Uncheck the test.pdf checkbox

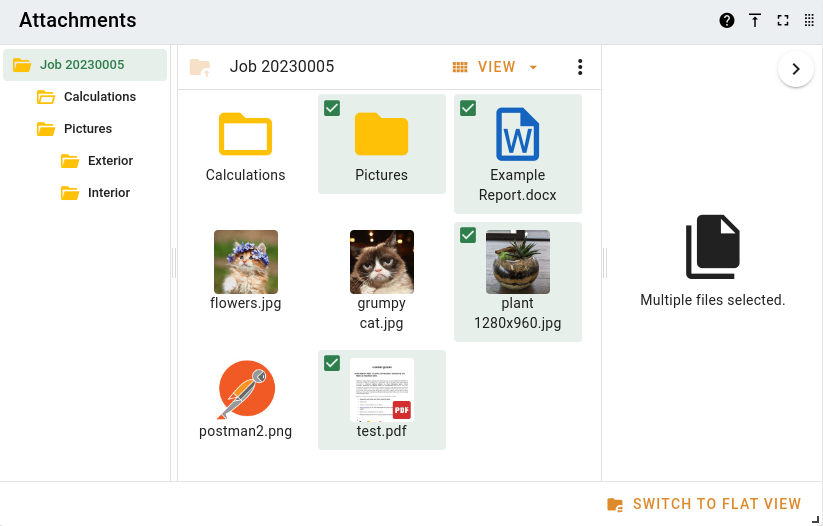coord(332,363)
